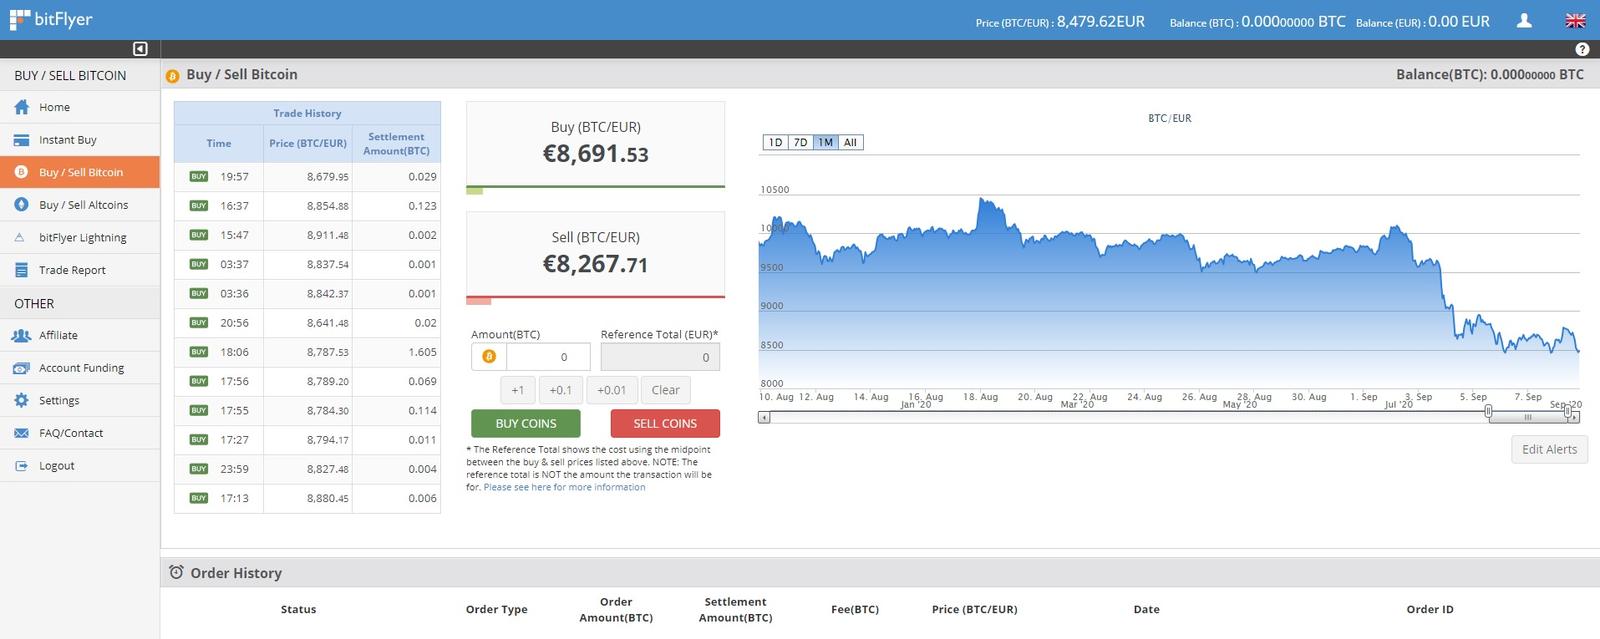
Task: Add 0.1 BTC with +0.1 button
Action: pos(561,390)
